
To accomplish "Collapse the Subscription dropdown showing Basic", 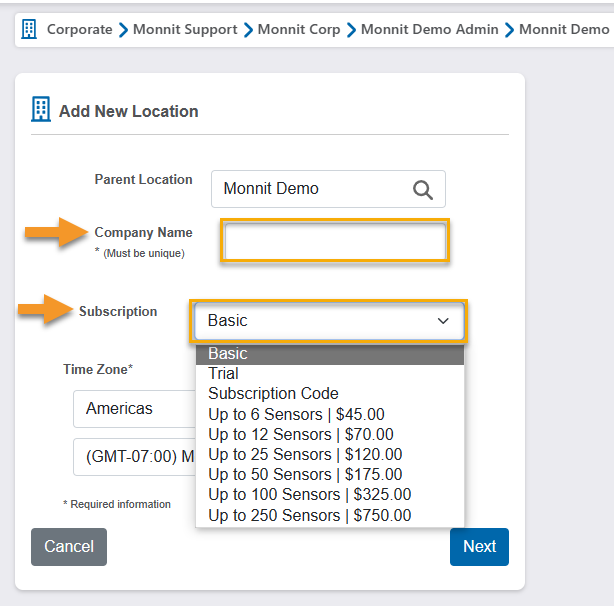I will 329,321.
